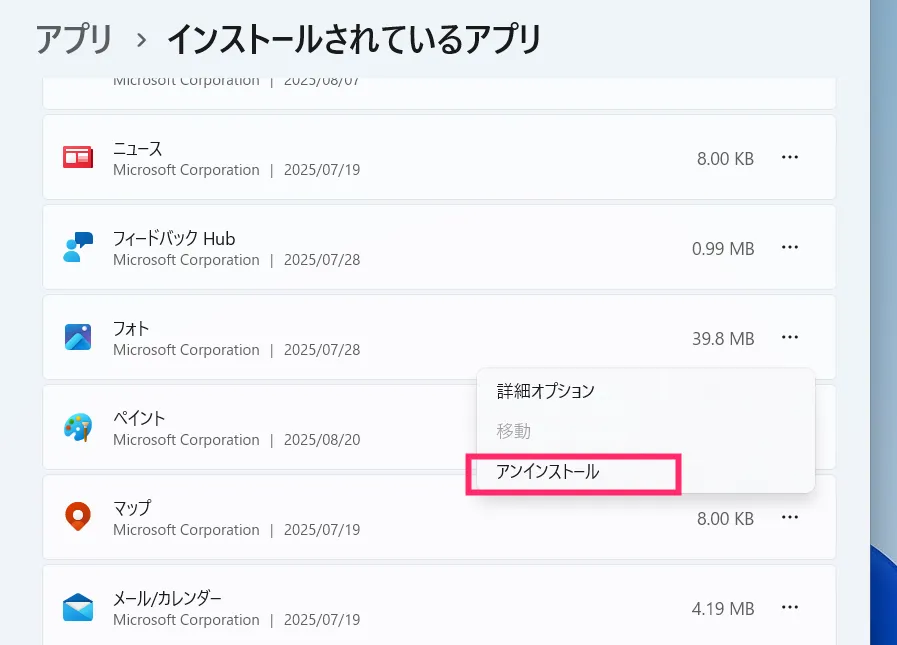Click the 39.8 MB size value
The width and height of the screenshot is (897, 645).
click(x=723, y=339)
